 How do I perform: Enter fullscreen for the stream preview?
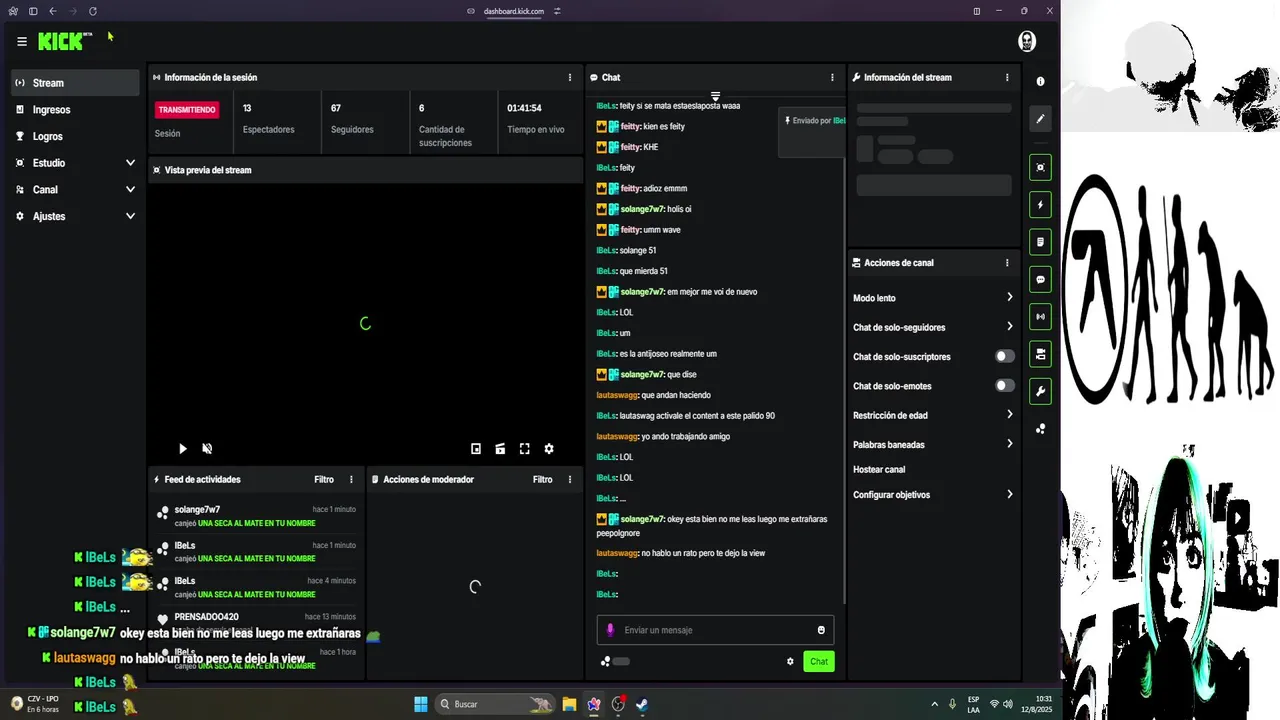pos(524,449)
